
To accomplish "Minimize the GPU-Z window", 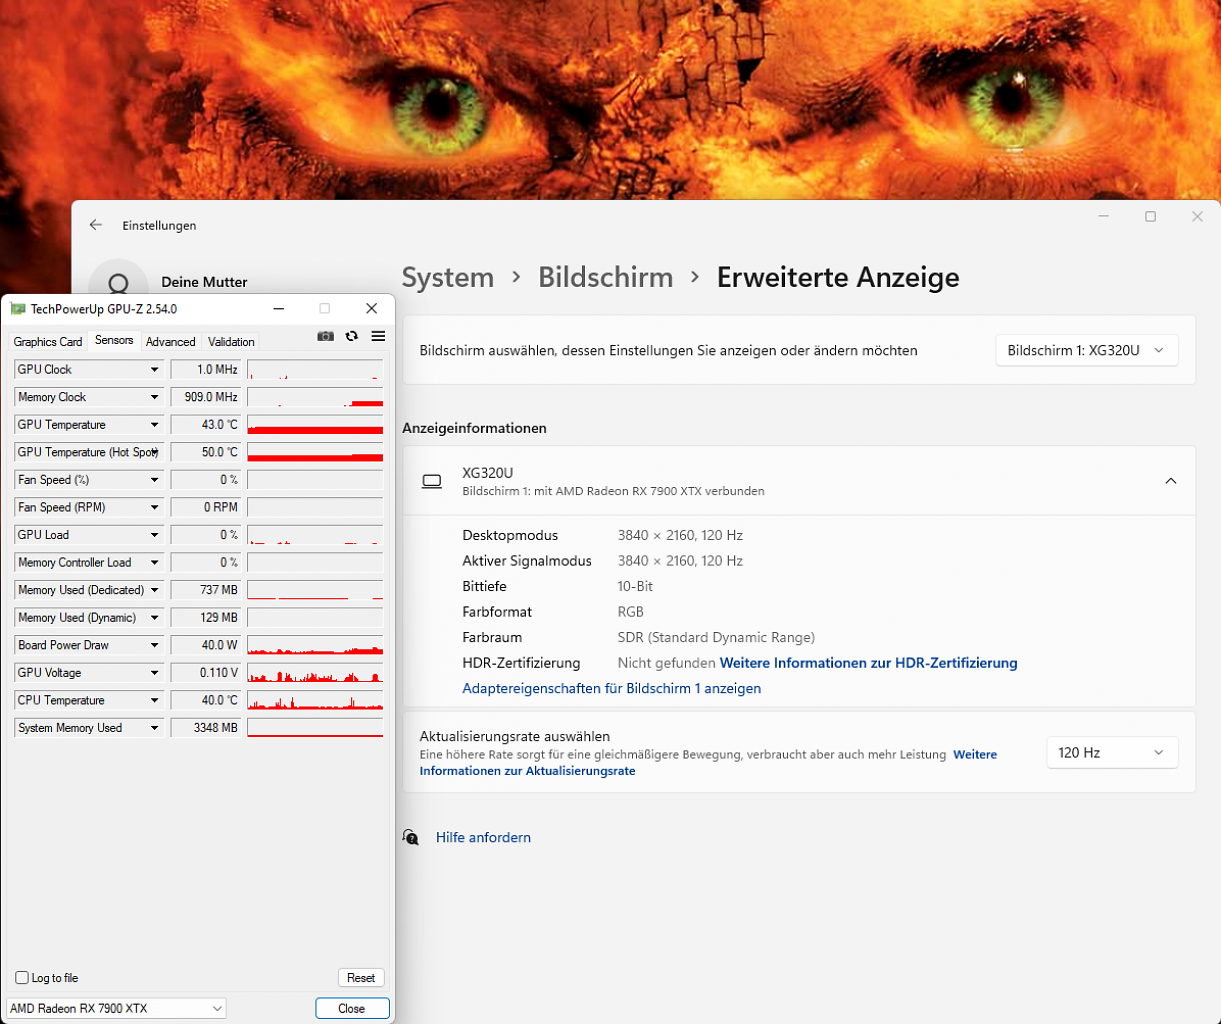I will (277, 309).
